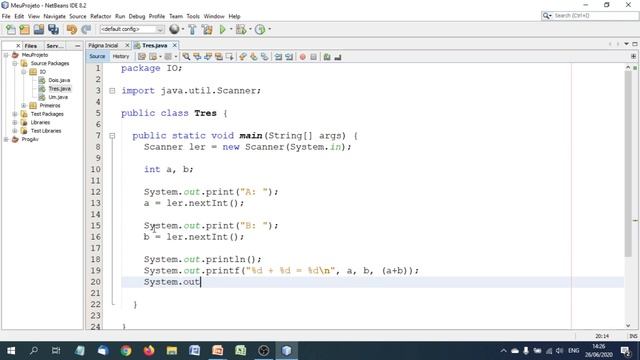Image resolution: width=640 pixels, height=360 pixels.
Task: Open dropdown arrow next to Profile icon
Action: click(x=269, y=29)
